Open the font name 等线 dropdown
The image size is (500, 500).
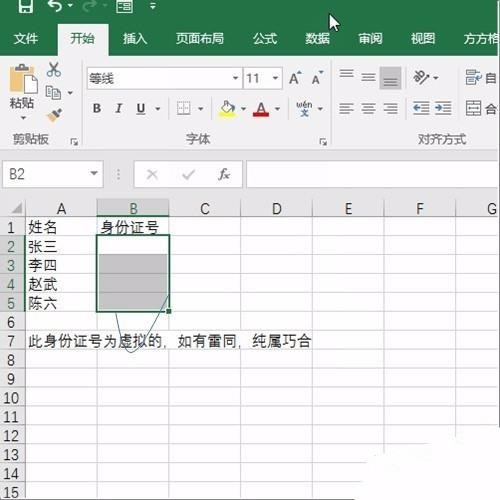coord(235,78)
